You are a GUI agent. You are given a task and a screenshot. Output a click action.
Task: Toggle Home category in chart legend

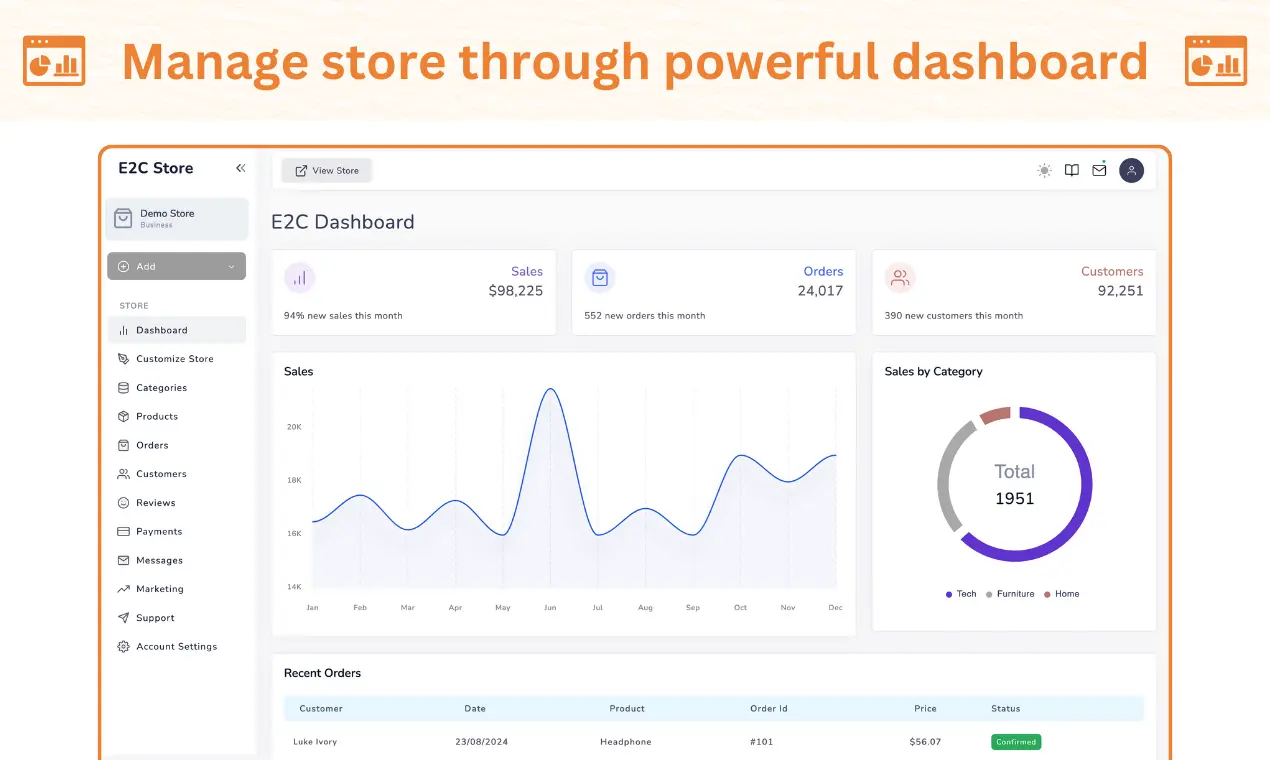click(1062, 594)
